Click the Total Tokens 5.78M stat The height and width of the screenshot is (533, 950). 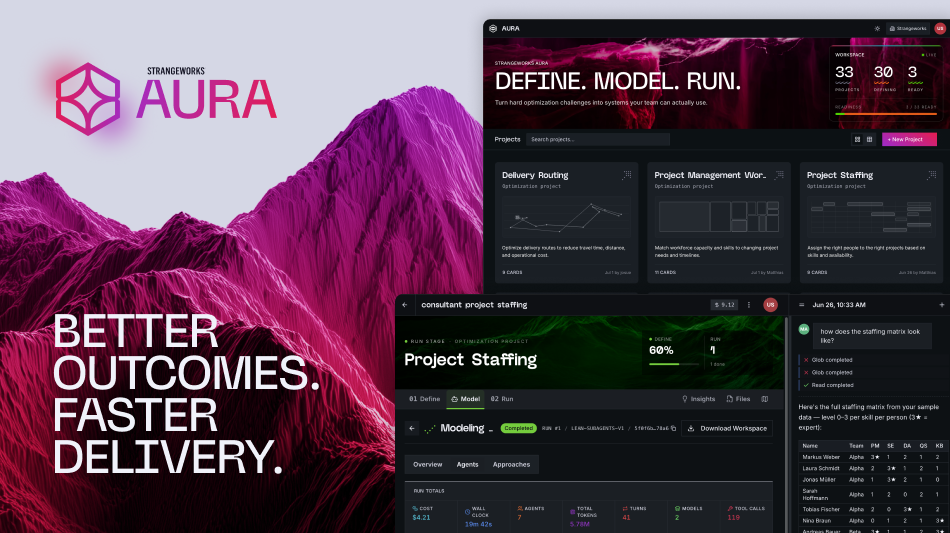[x=587, y=516]
